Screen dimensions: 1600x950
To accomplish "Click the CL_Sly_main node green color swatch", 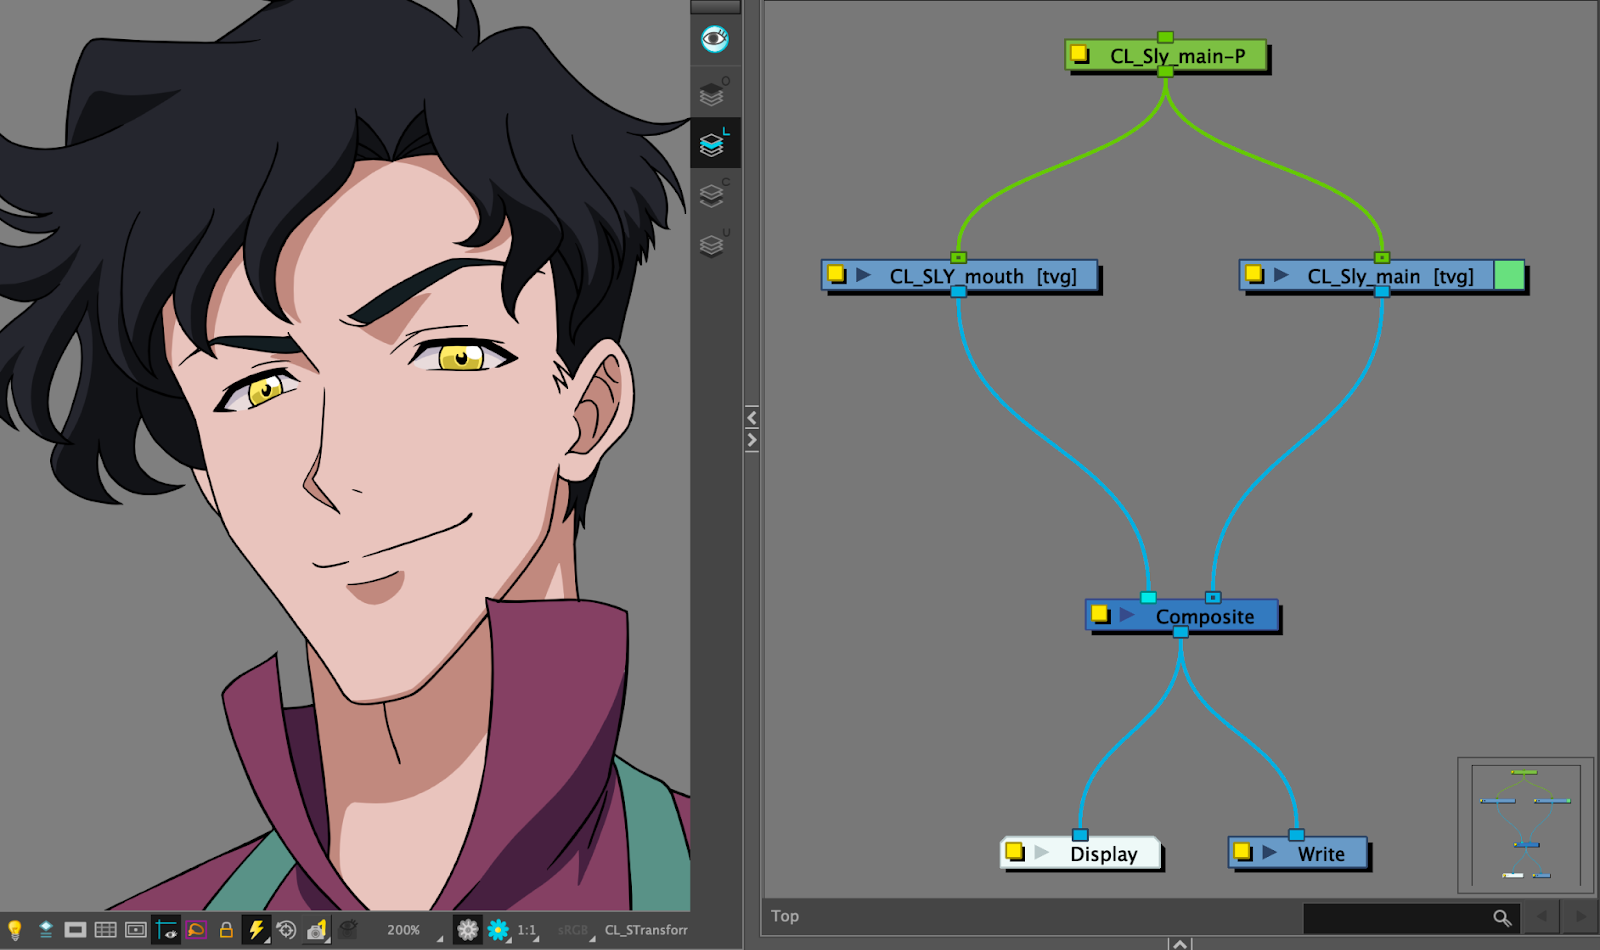I will coord(1509,275).
